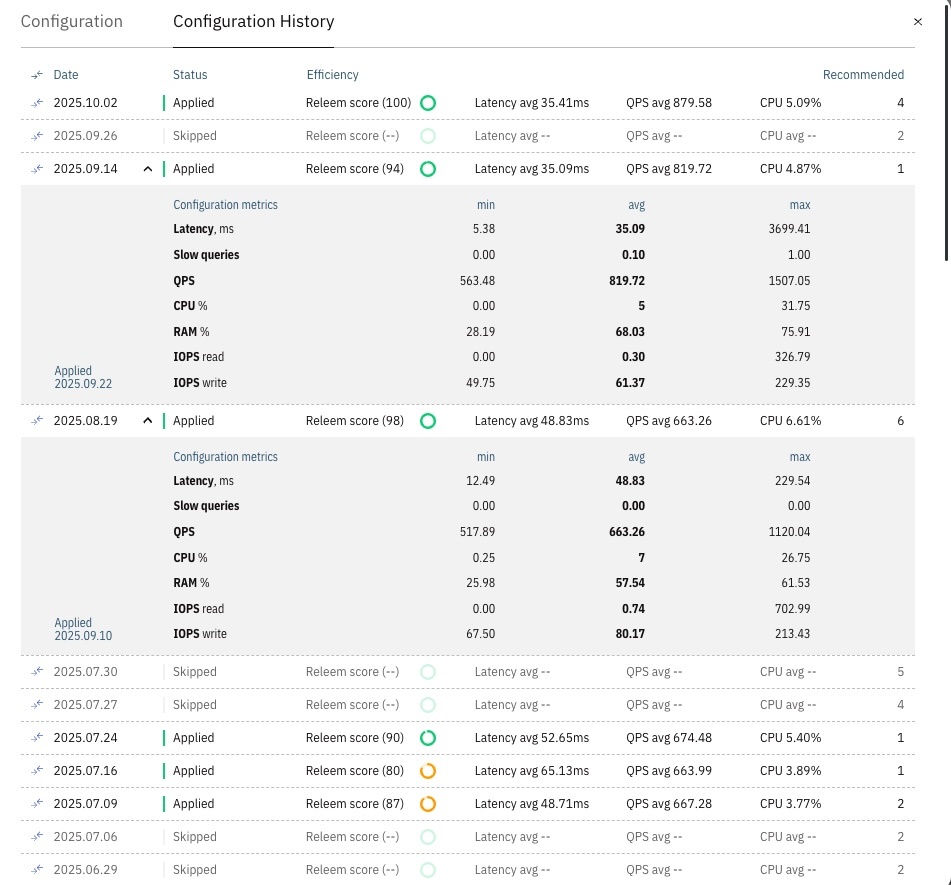Screen dimensions: 951x885
Task: Click compare icon for 2025.08.19 row
Action: point(37,420)
